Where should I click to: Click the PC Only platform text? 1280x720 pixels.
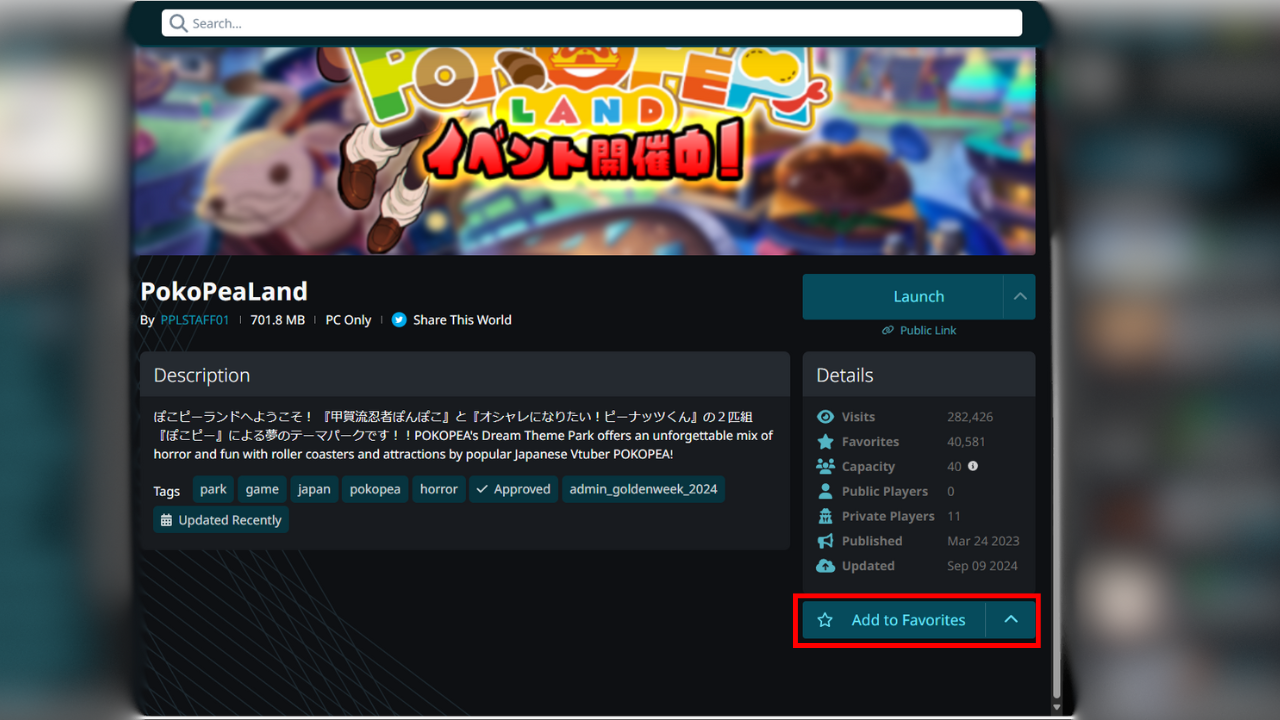coord(348,320)
